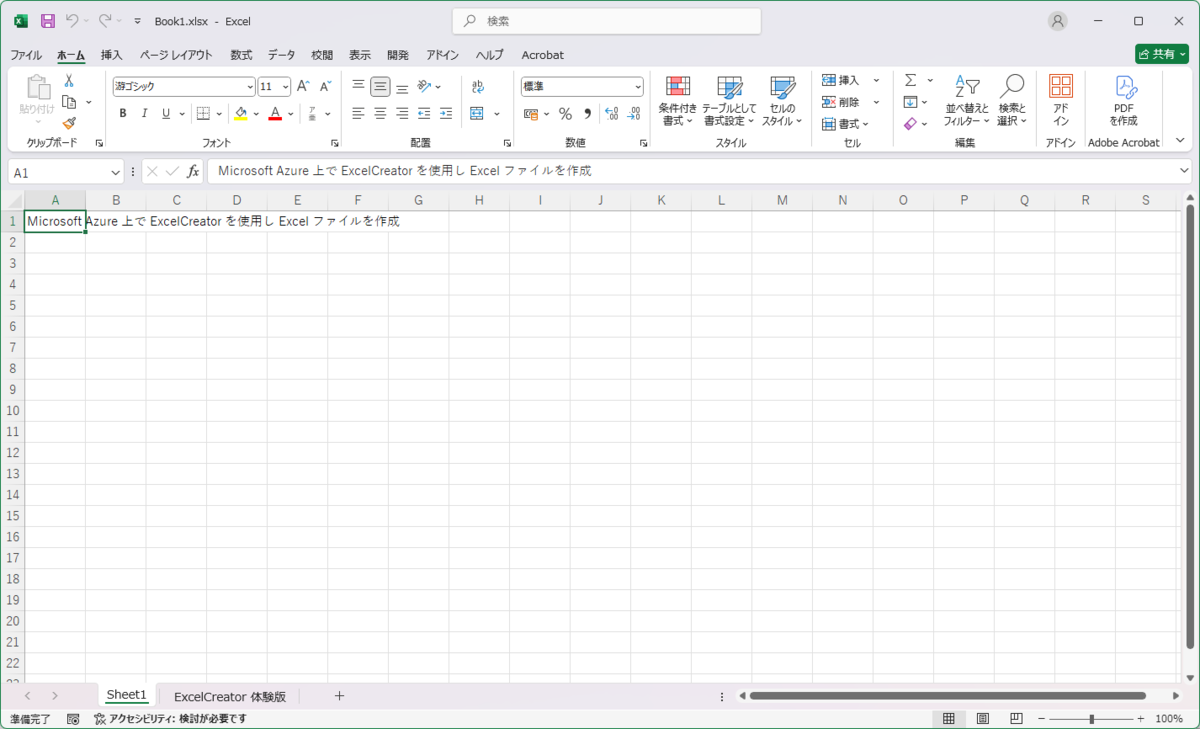Screen dimensions: 1200x729
Task: Click the decrease indent icon
Action: pos(424,113)
